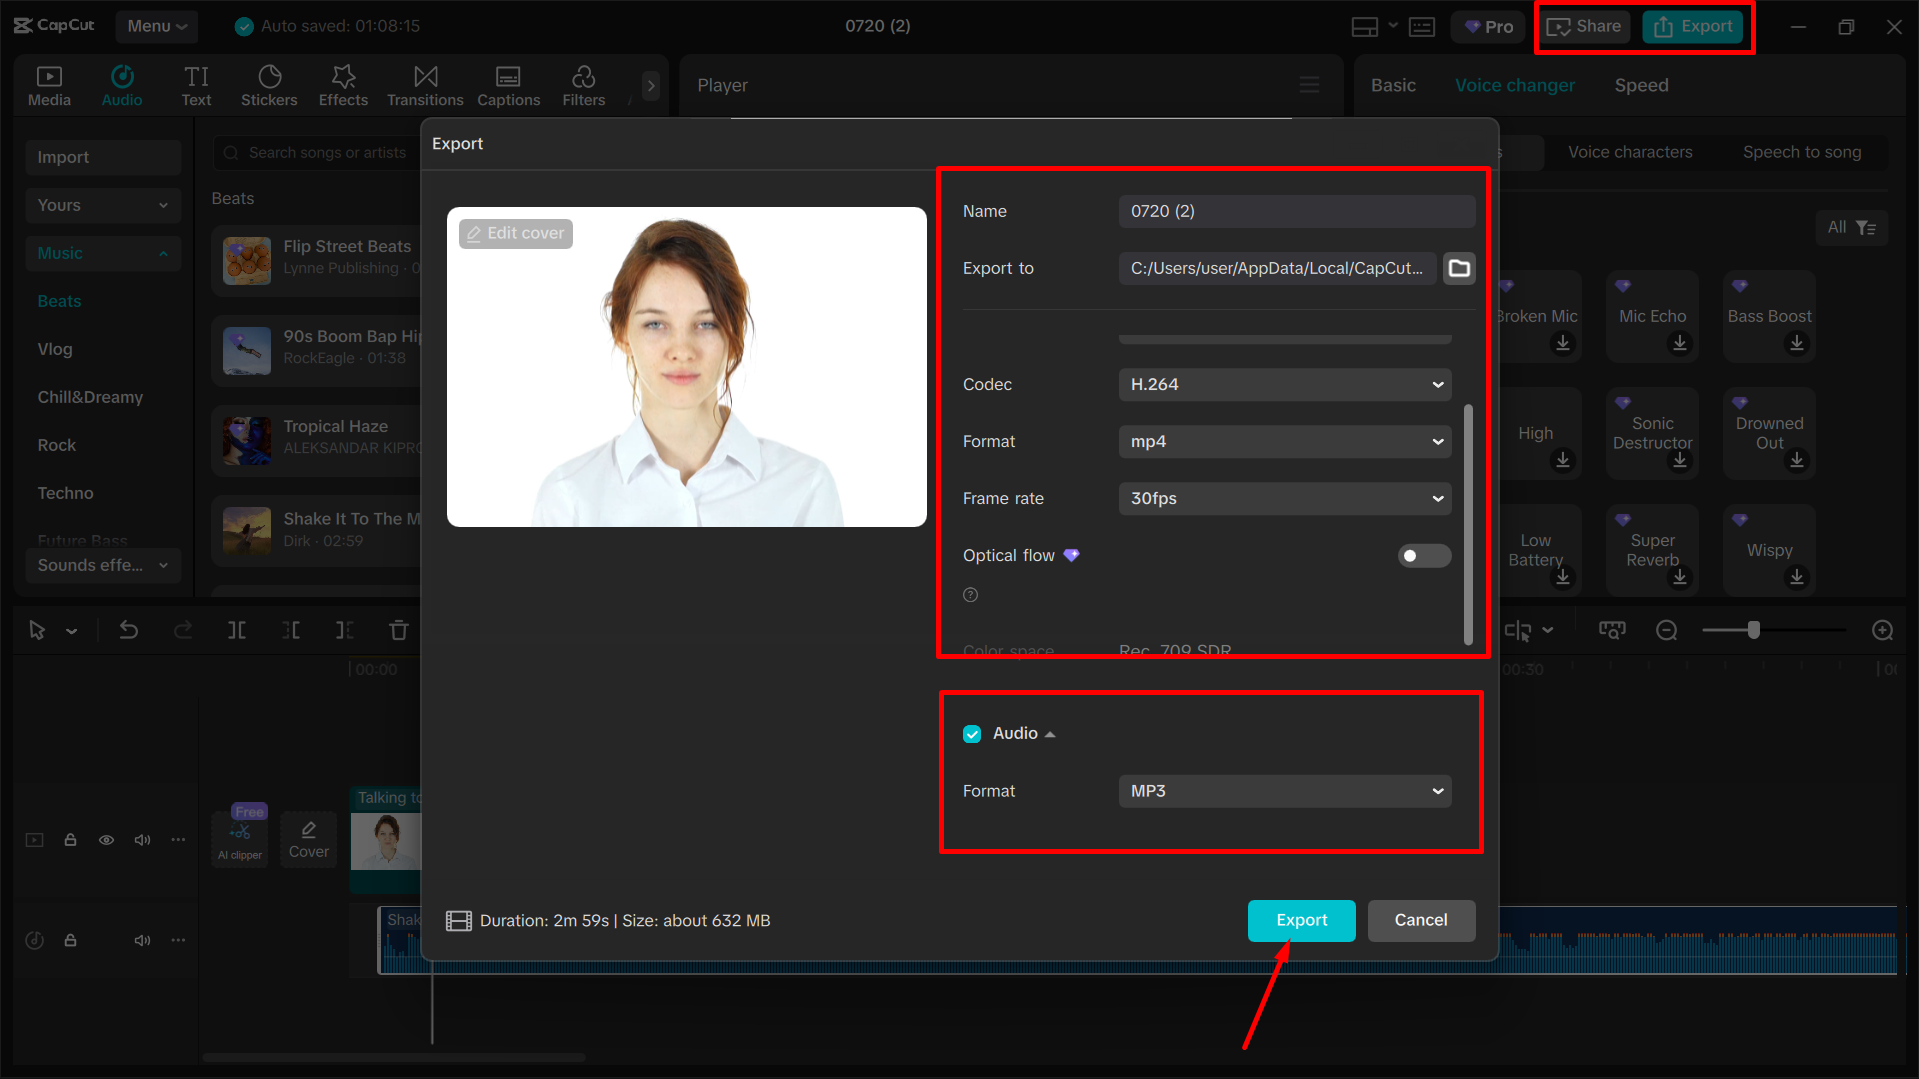1919x1079 pixels.
Task: Open the Frame rate dropdown
Action: (x=1284, y=498)
